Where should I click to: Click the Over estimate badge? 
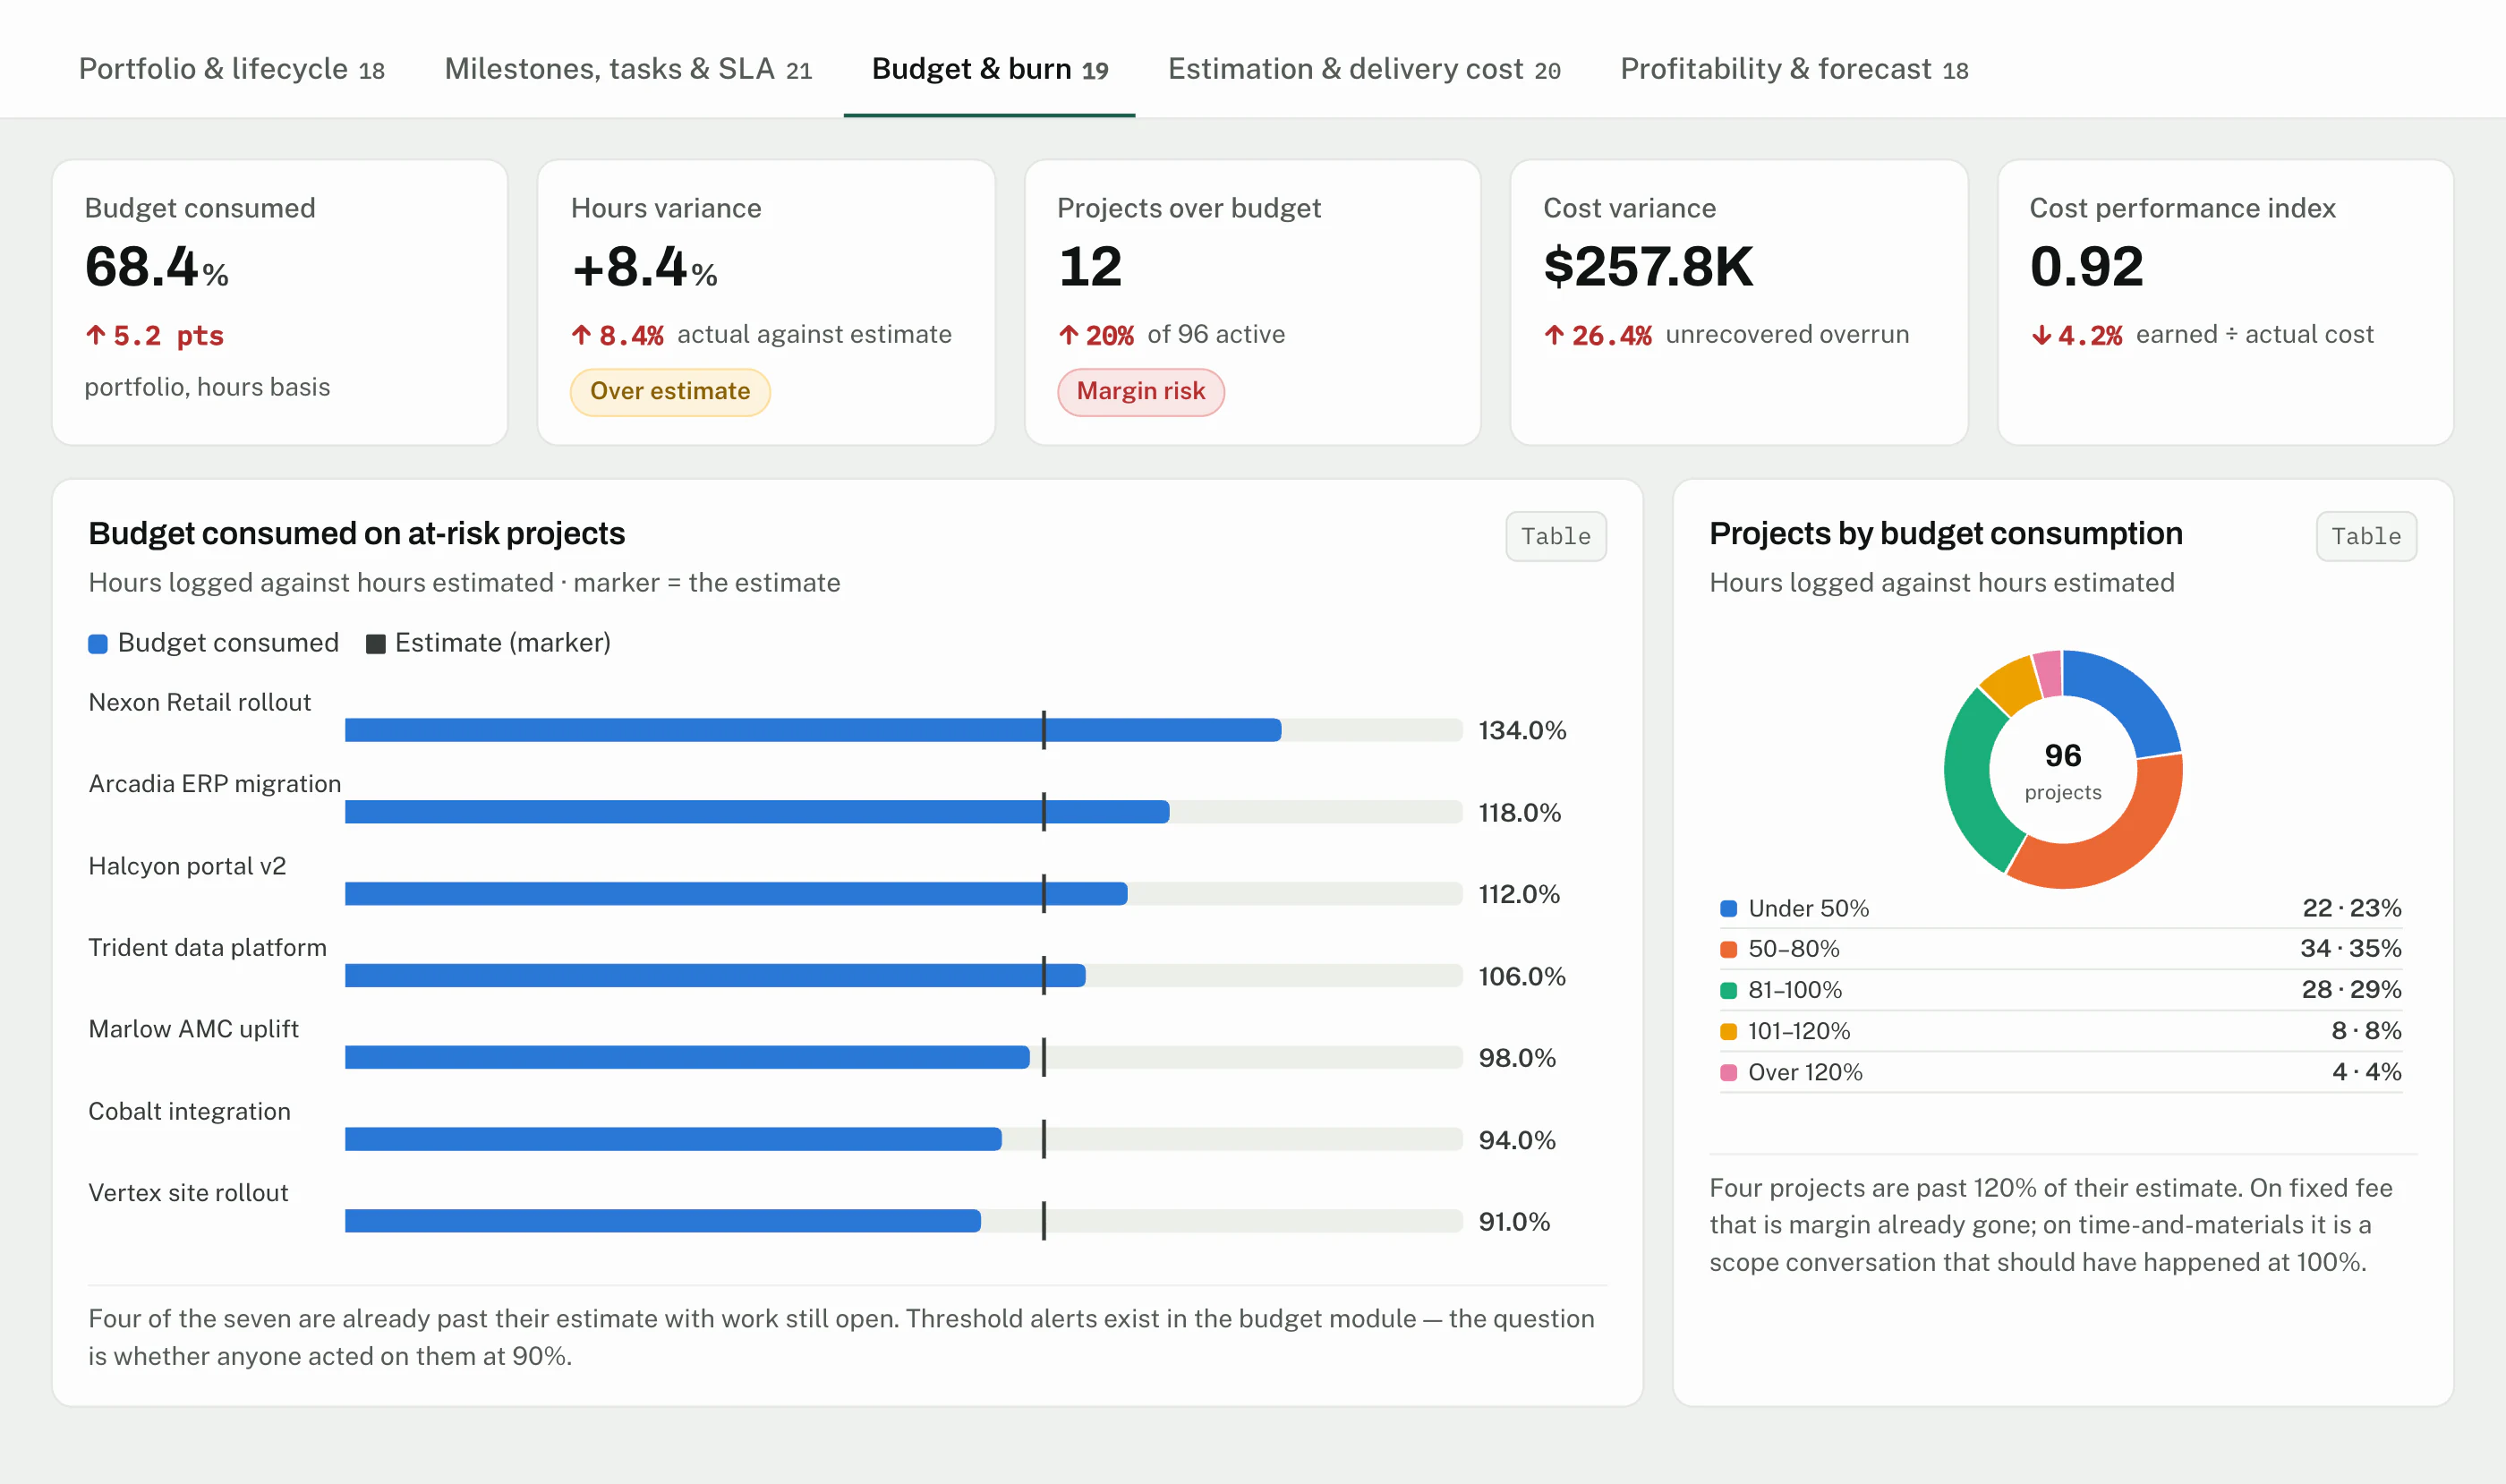click(x=670, y=391)
